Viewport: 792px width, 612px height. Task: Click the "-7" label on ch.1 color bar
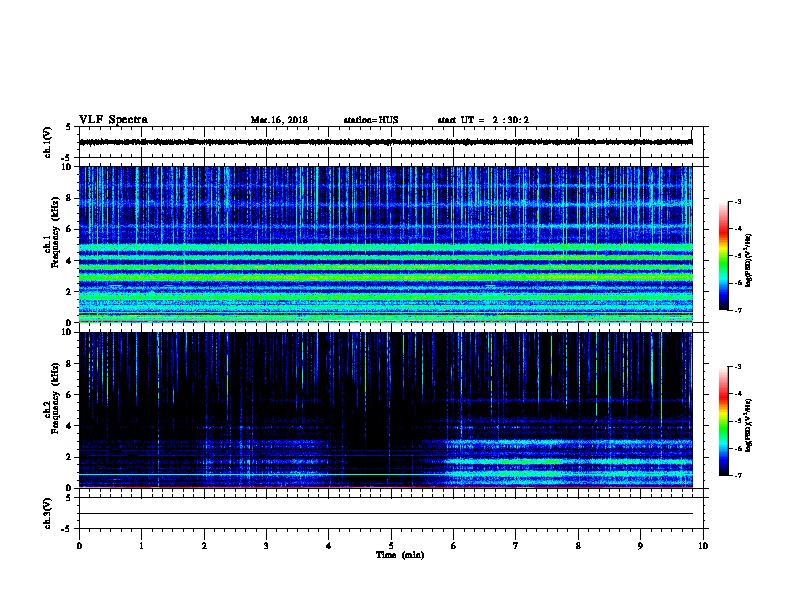738,310
